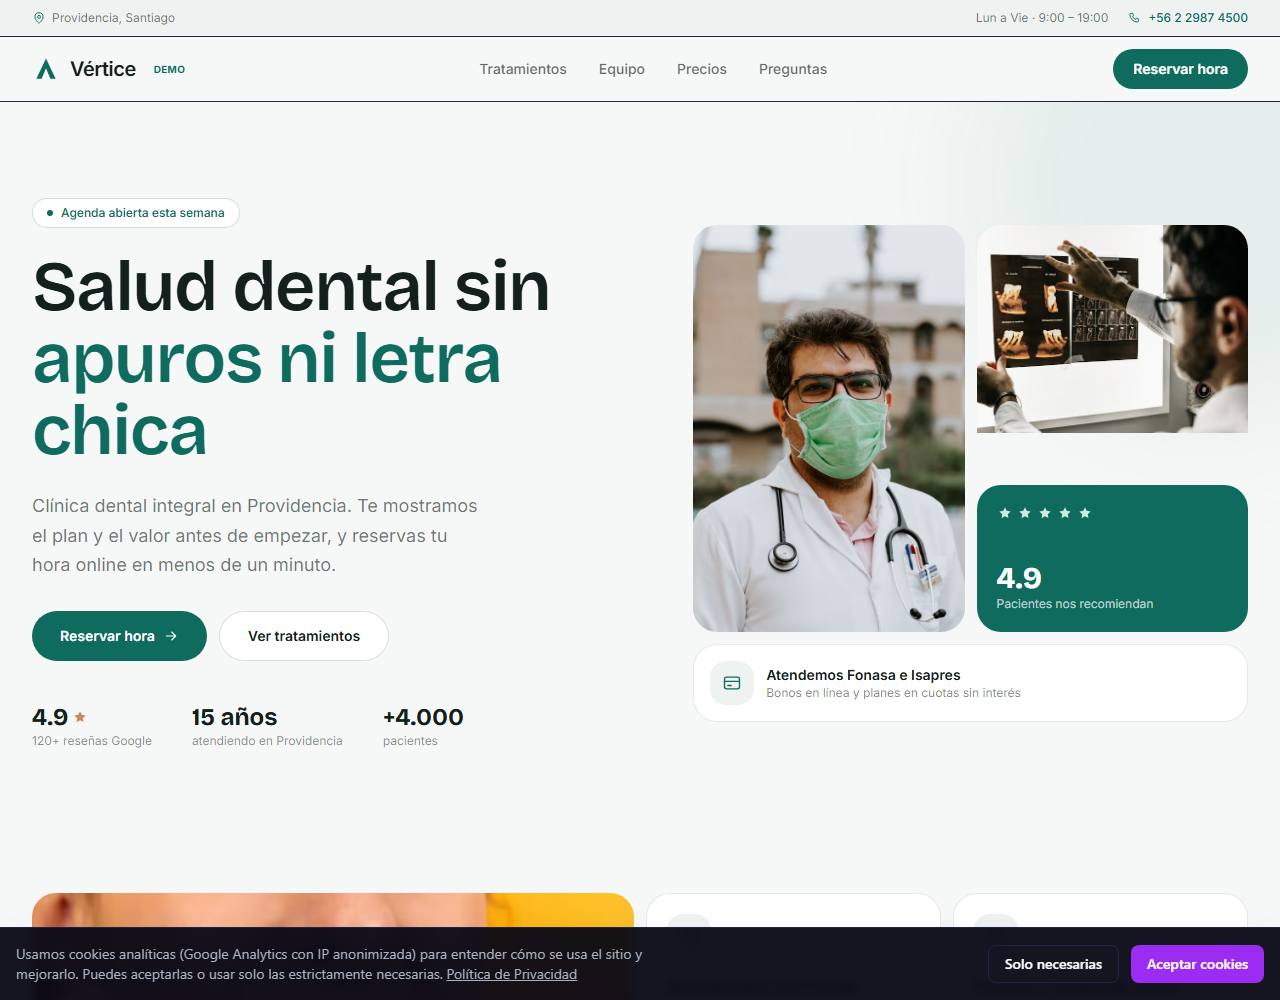Click the star icon next to the 4.9 Google rating

(x=80, y=717)
